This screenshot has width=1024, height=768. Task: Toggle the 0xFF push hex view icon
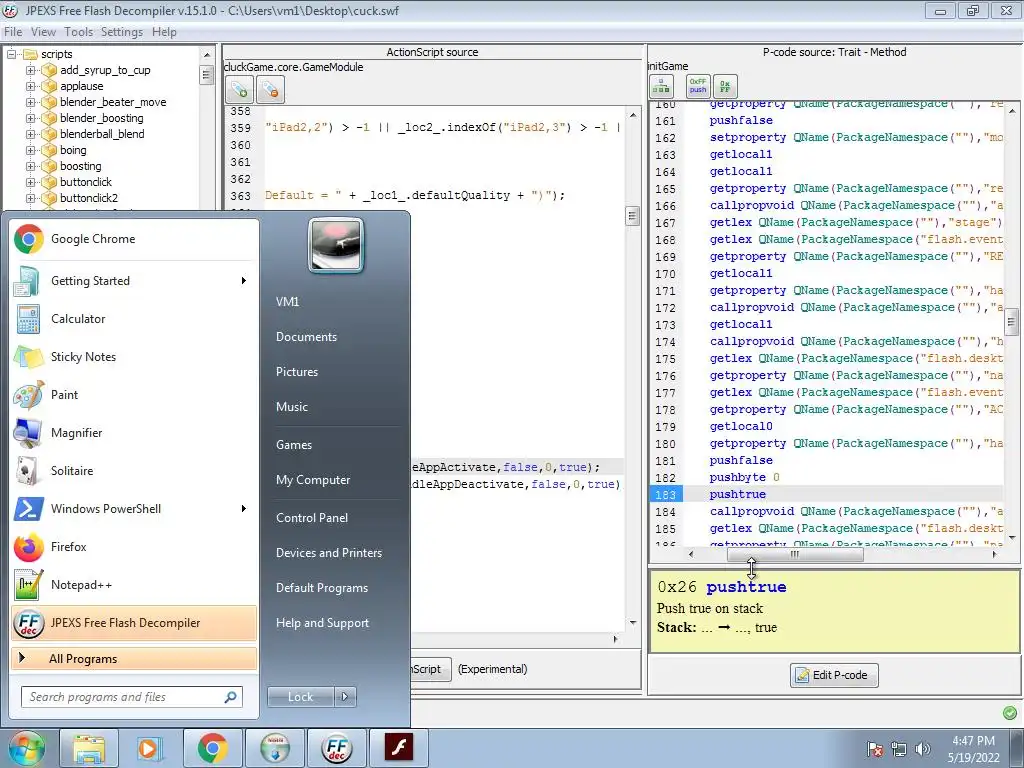[x=697, y=86]
